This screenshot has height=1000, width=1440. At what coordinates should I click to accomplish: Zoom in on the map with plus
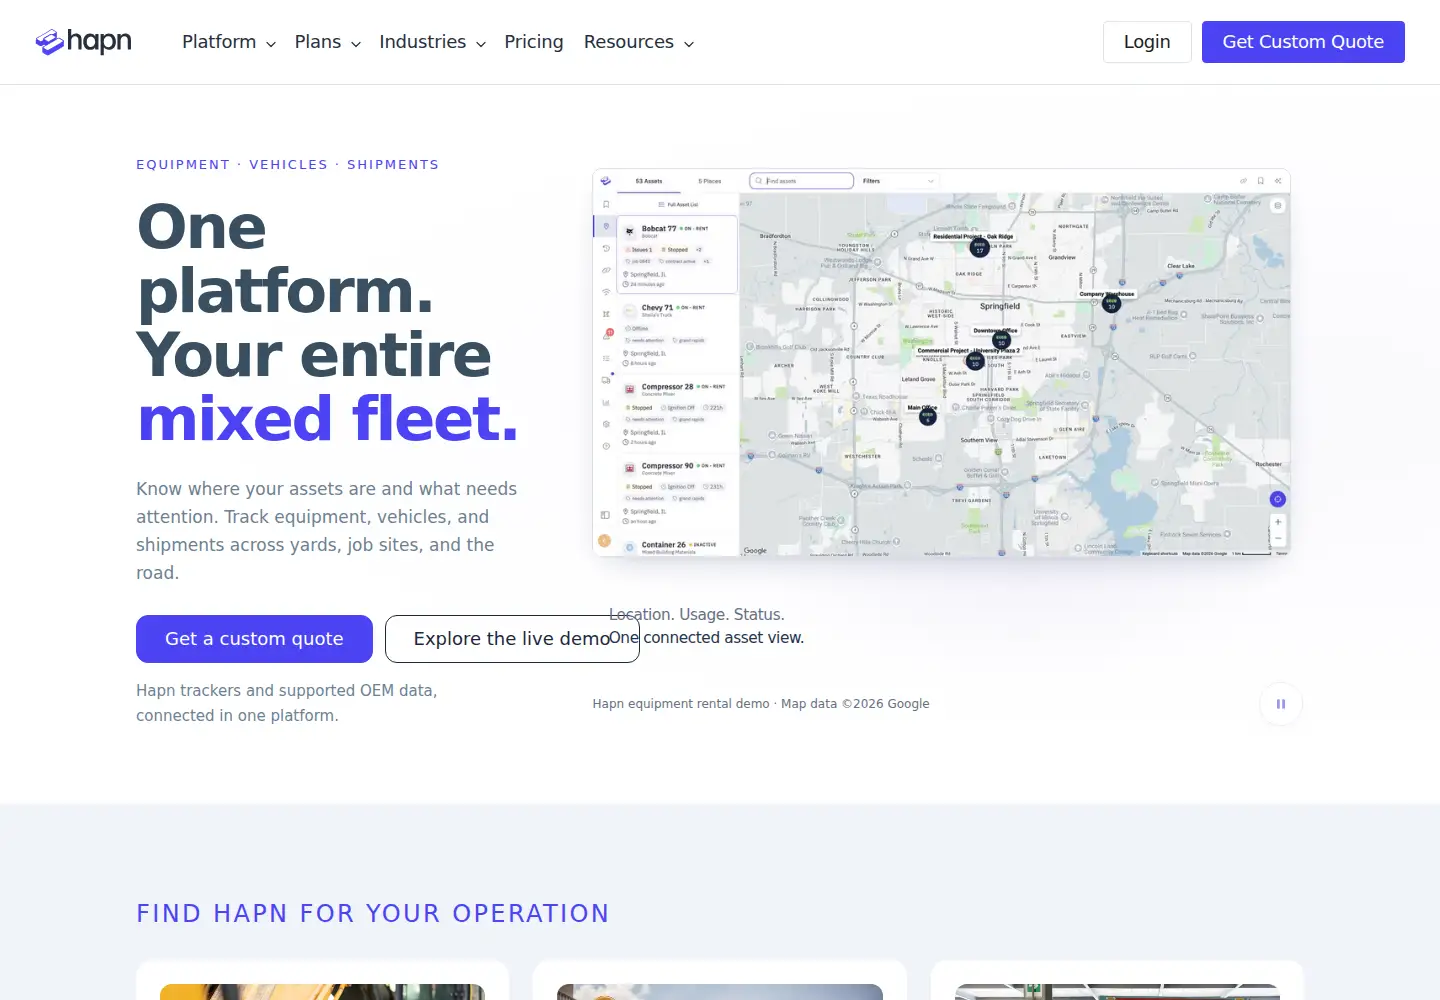tap(1278, 522)
